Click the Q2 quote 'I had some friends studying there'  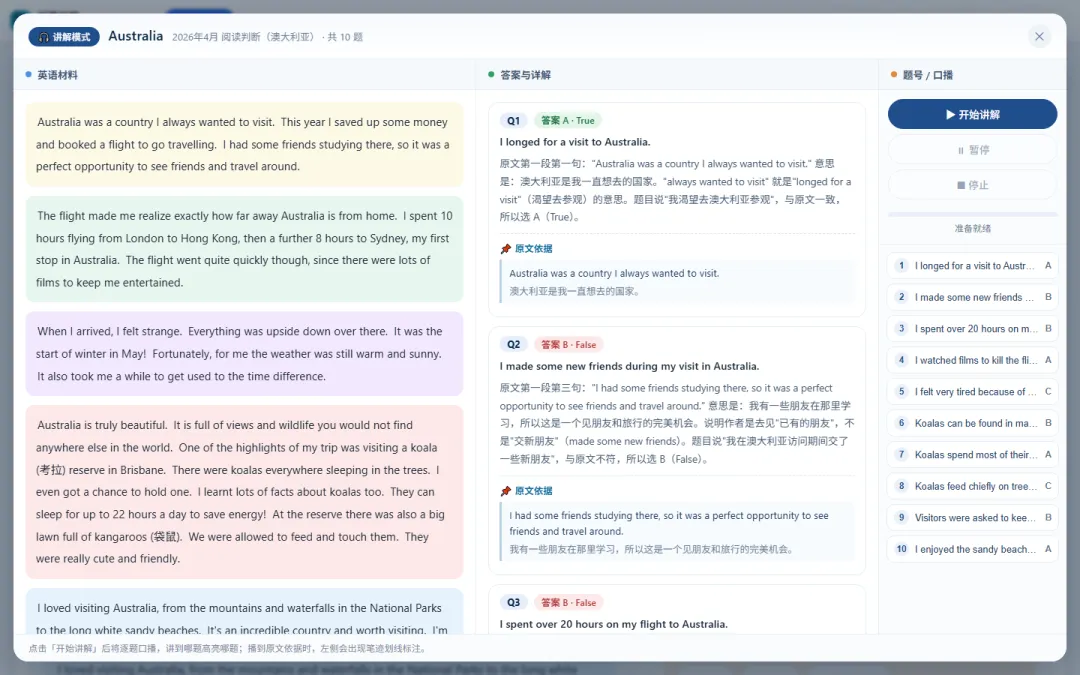(x=669, y=523)
